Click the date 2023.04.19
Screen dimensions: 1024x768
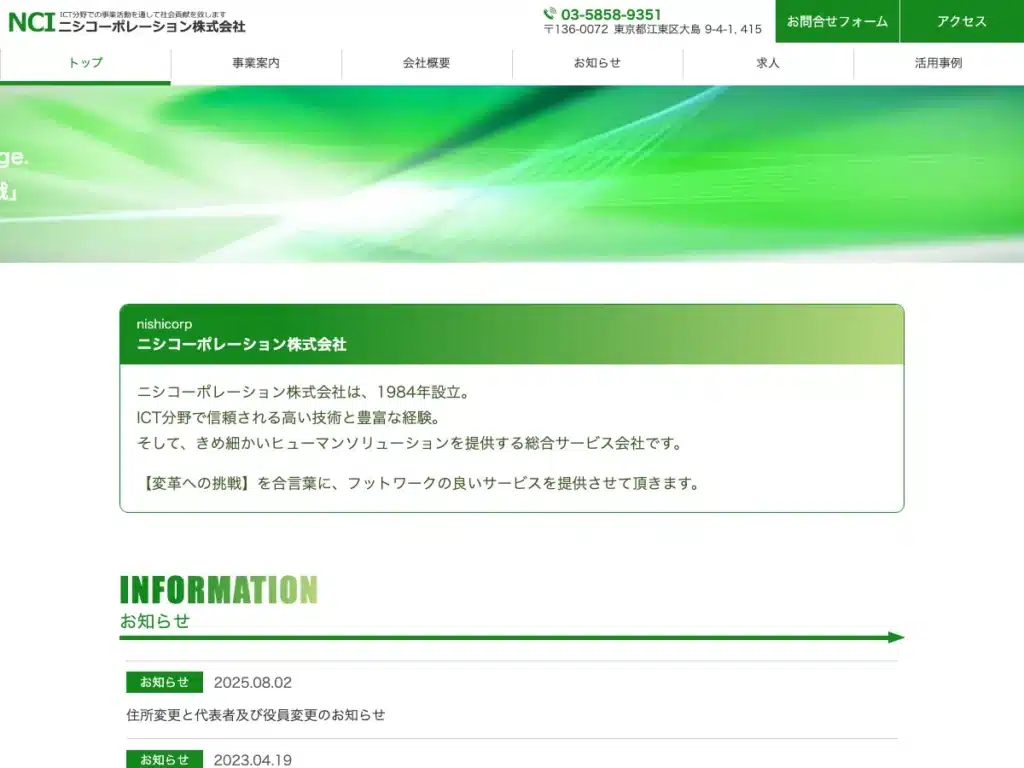pyautogui.click(x=253, y=760)
